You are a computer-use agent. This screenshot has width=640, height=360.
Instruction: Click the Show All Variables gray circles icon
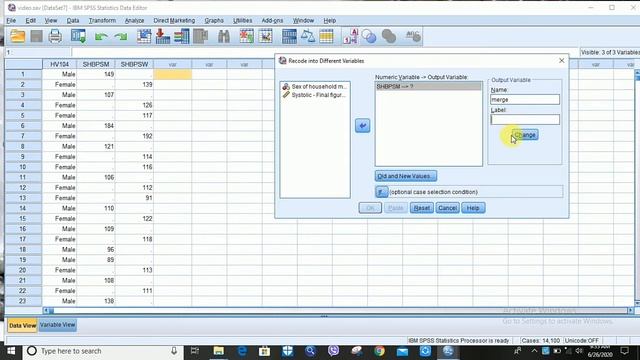point(389,36)
